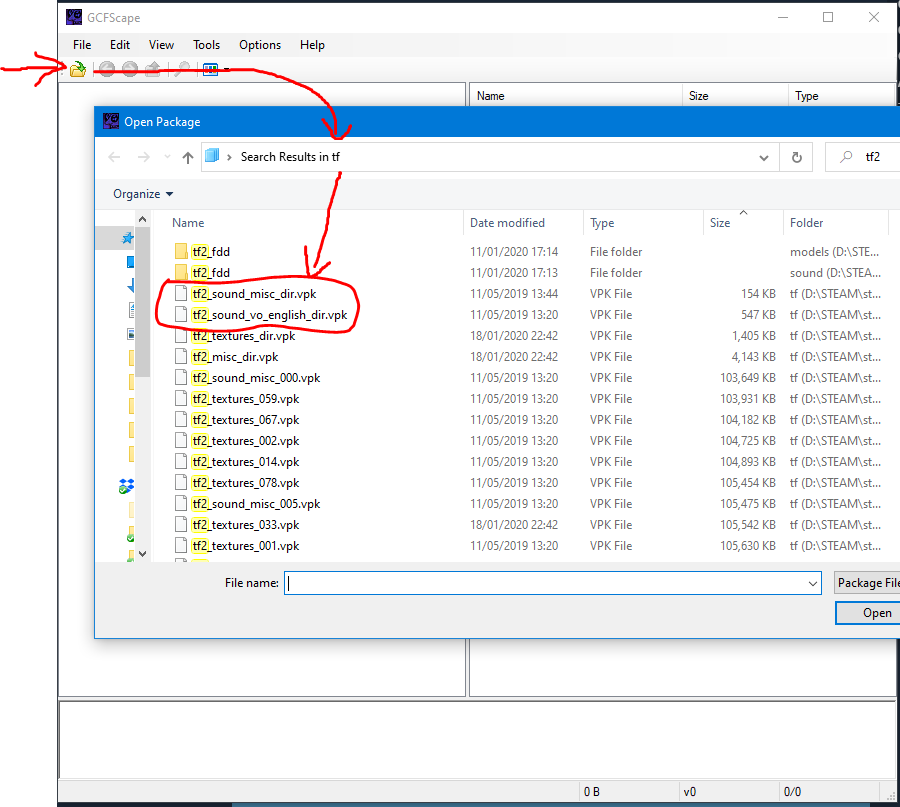Select tf2_sound_misc_dir.vpk file
900x807 pixels.
pos(254,294)
